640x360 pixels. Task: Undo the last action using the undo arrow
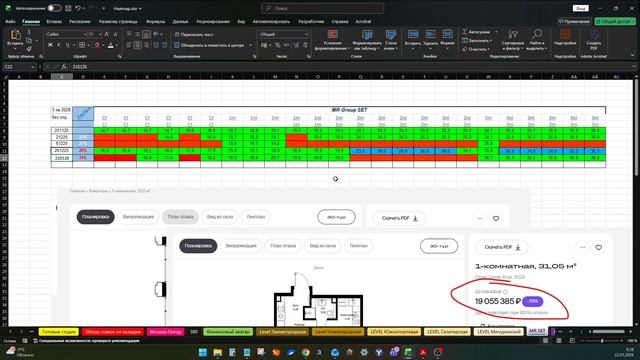point(78,8)
